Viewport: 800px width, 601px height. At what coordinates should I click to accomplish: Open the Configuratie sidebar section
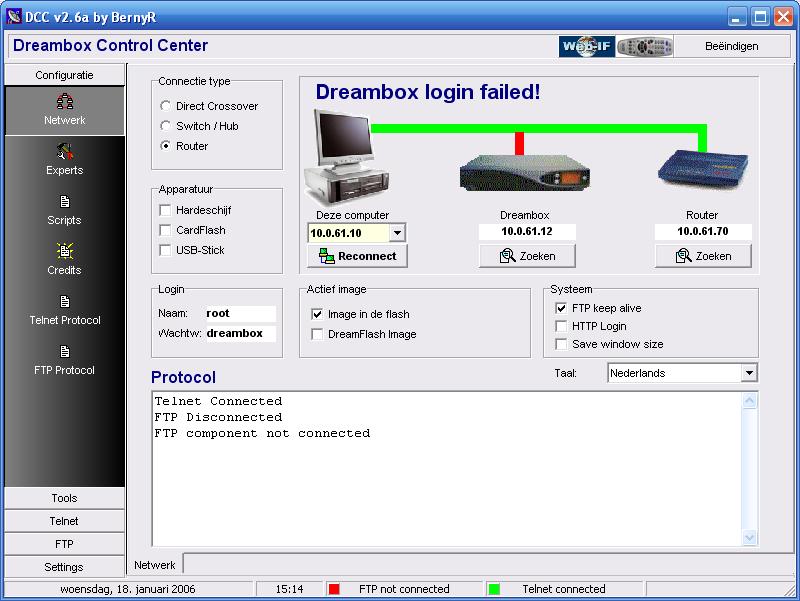tap(64, 75)
